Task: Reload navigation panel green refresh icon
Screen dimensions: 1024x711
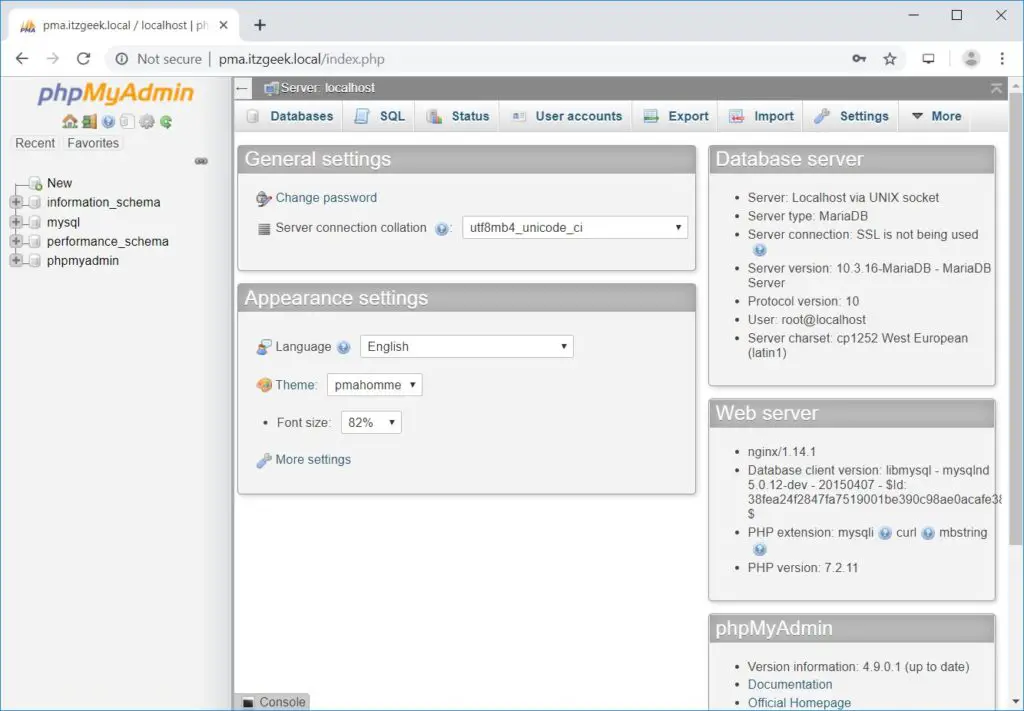Action: coord(166,121)
